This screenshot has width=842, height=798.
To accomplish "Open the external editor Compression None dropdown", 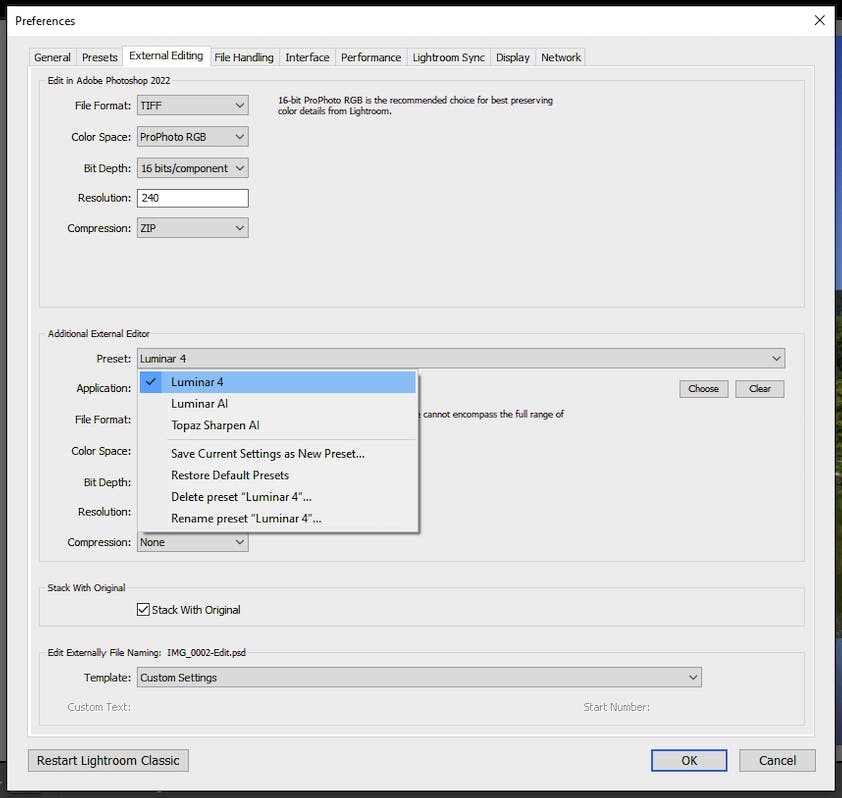I will (193, 542).
